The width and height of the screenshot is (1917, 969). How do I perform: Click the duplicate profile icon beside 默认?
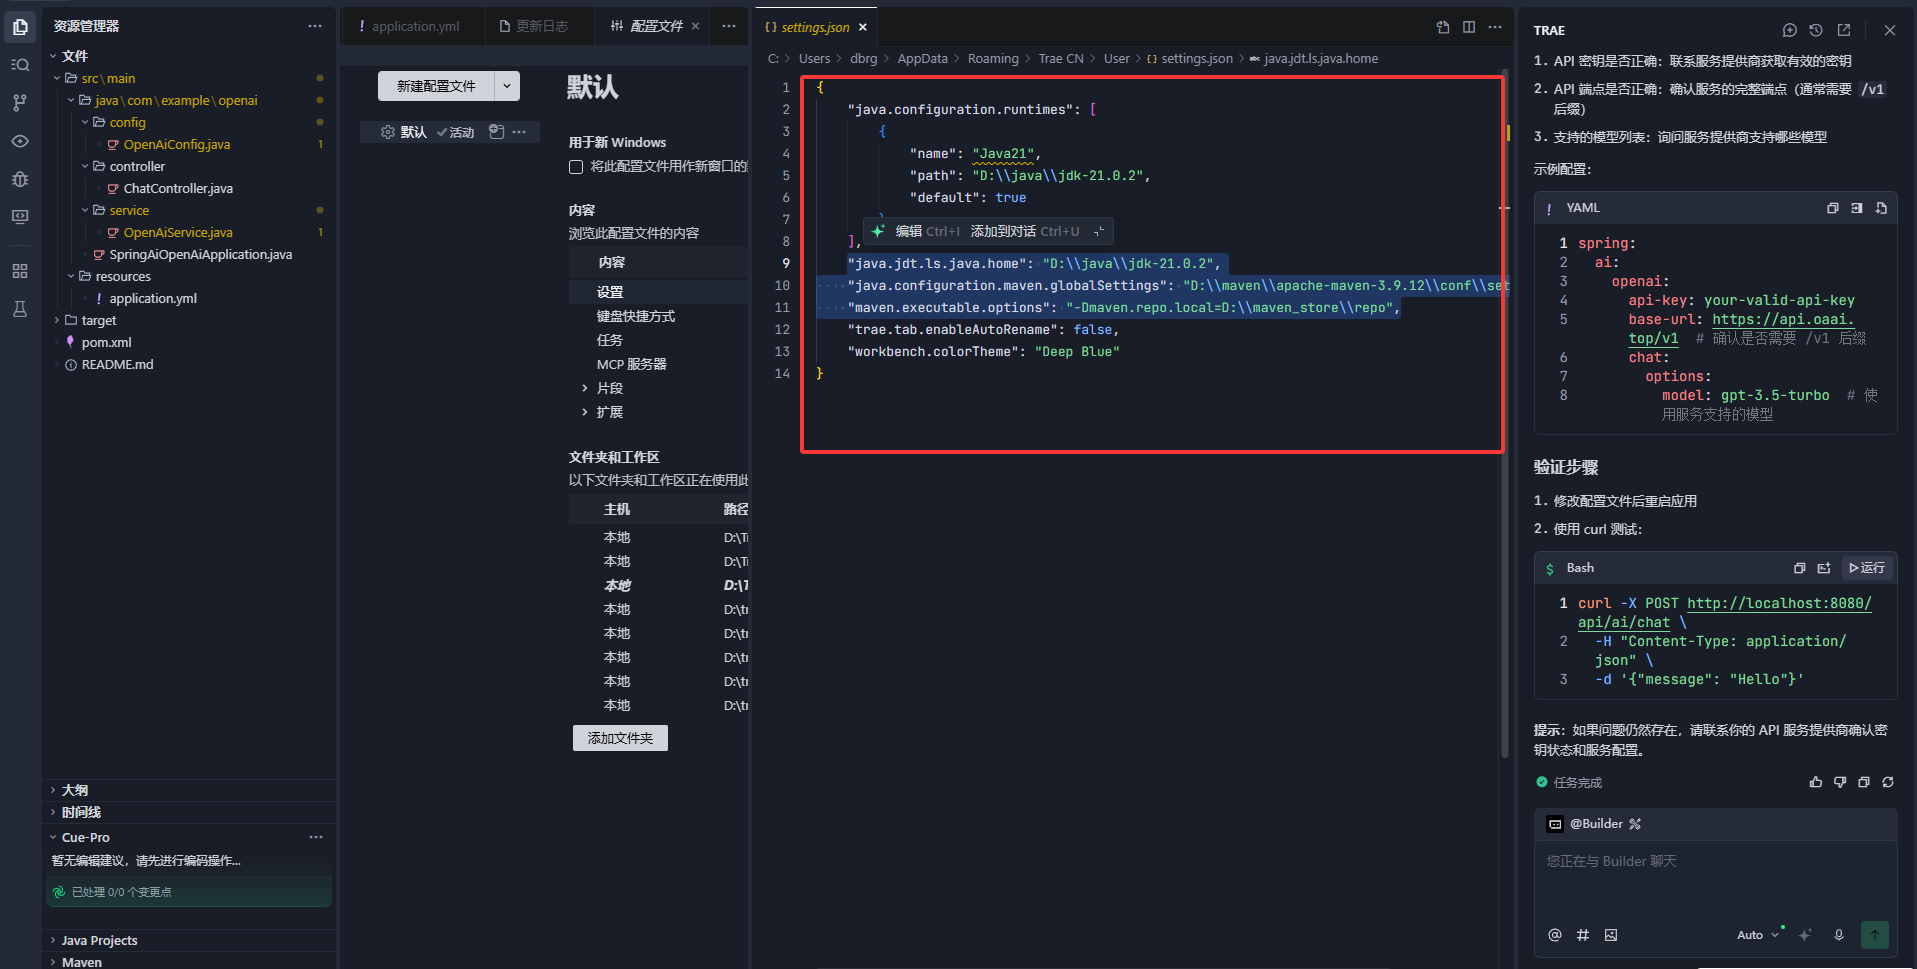tap(496, 132)
